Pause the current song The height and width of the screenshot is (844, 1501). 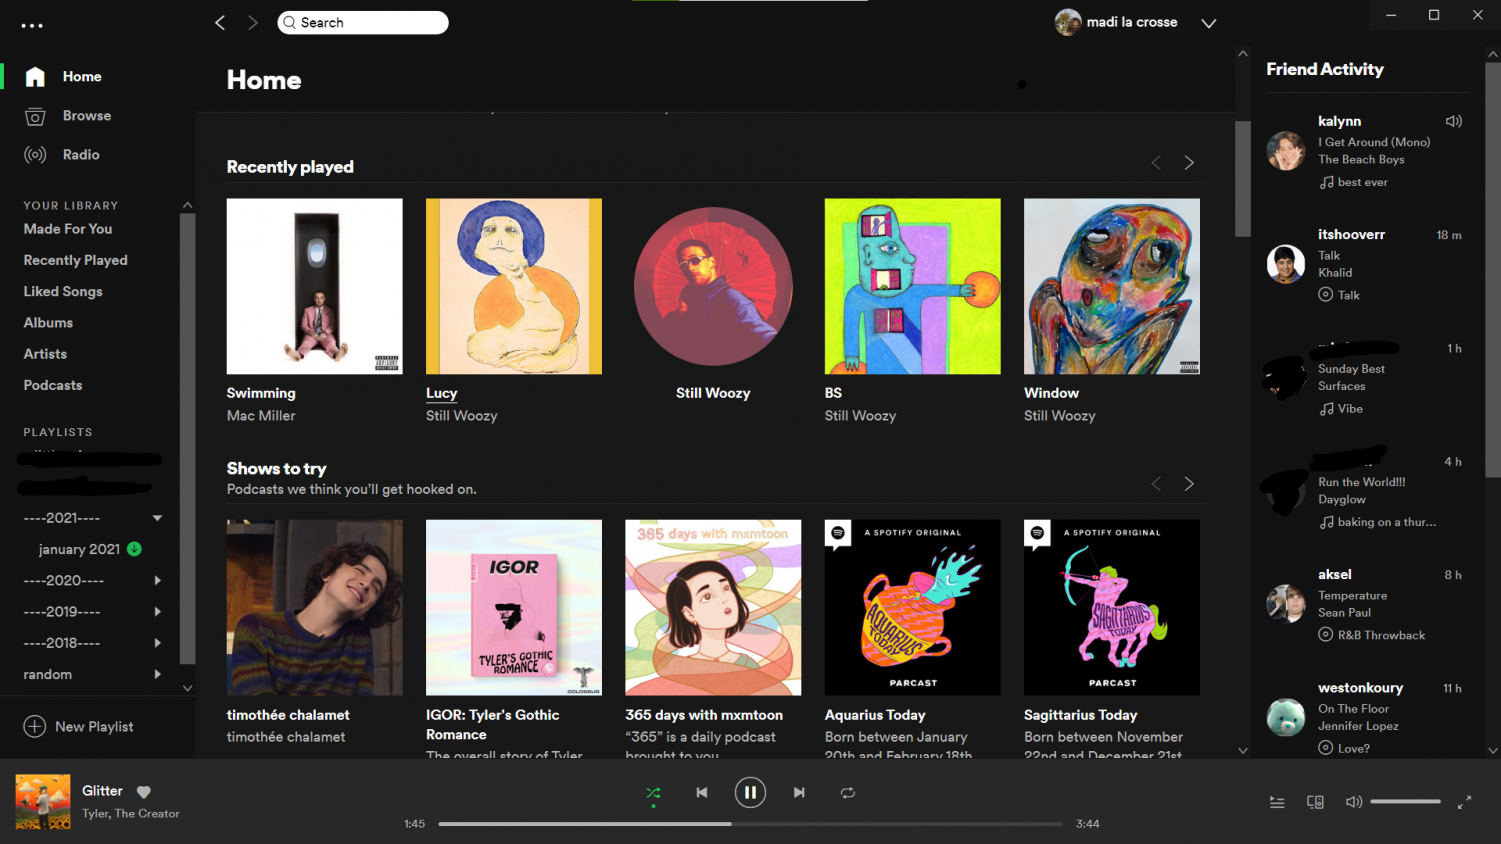[750, 793]
